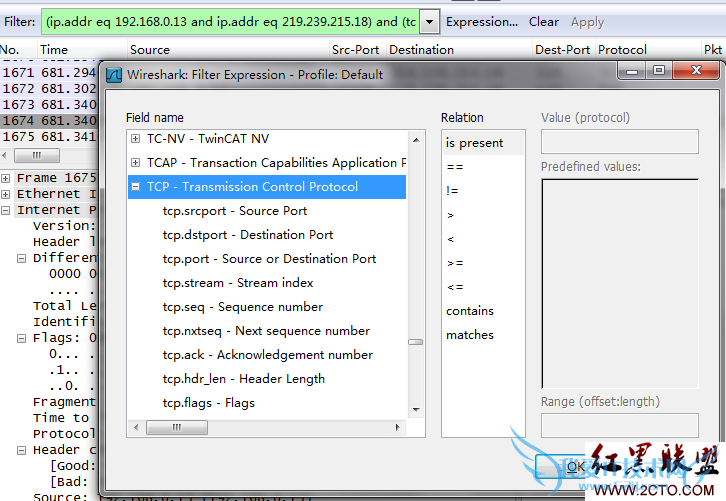The height and width of the screenshot is (501, 726).
Task: Sort by the Destination column header
Action: (x=459, y=50)
